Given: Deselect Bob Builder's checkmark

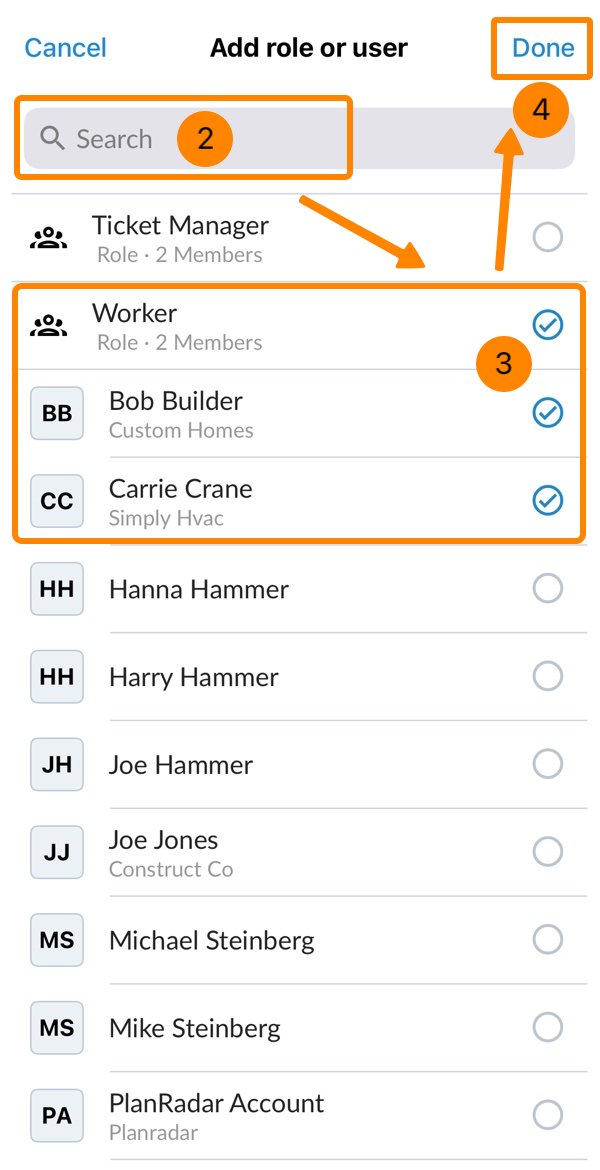Looking at the screenshot, I should click(x=547, y=412).
